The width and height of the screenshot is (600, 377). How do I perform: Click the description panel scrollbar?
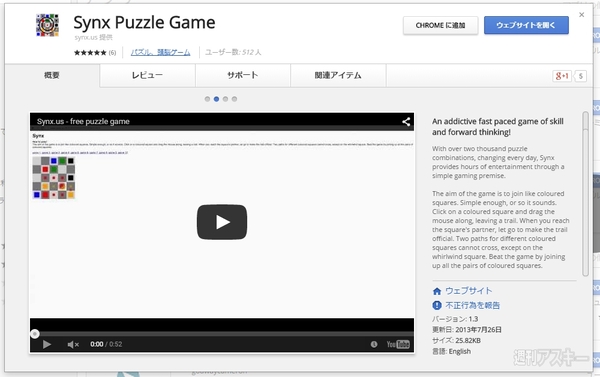click(585, 194)
